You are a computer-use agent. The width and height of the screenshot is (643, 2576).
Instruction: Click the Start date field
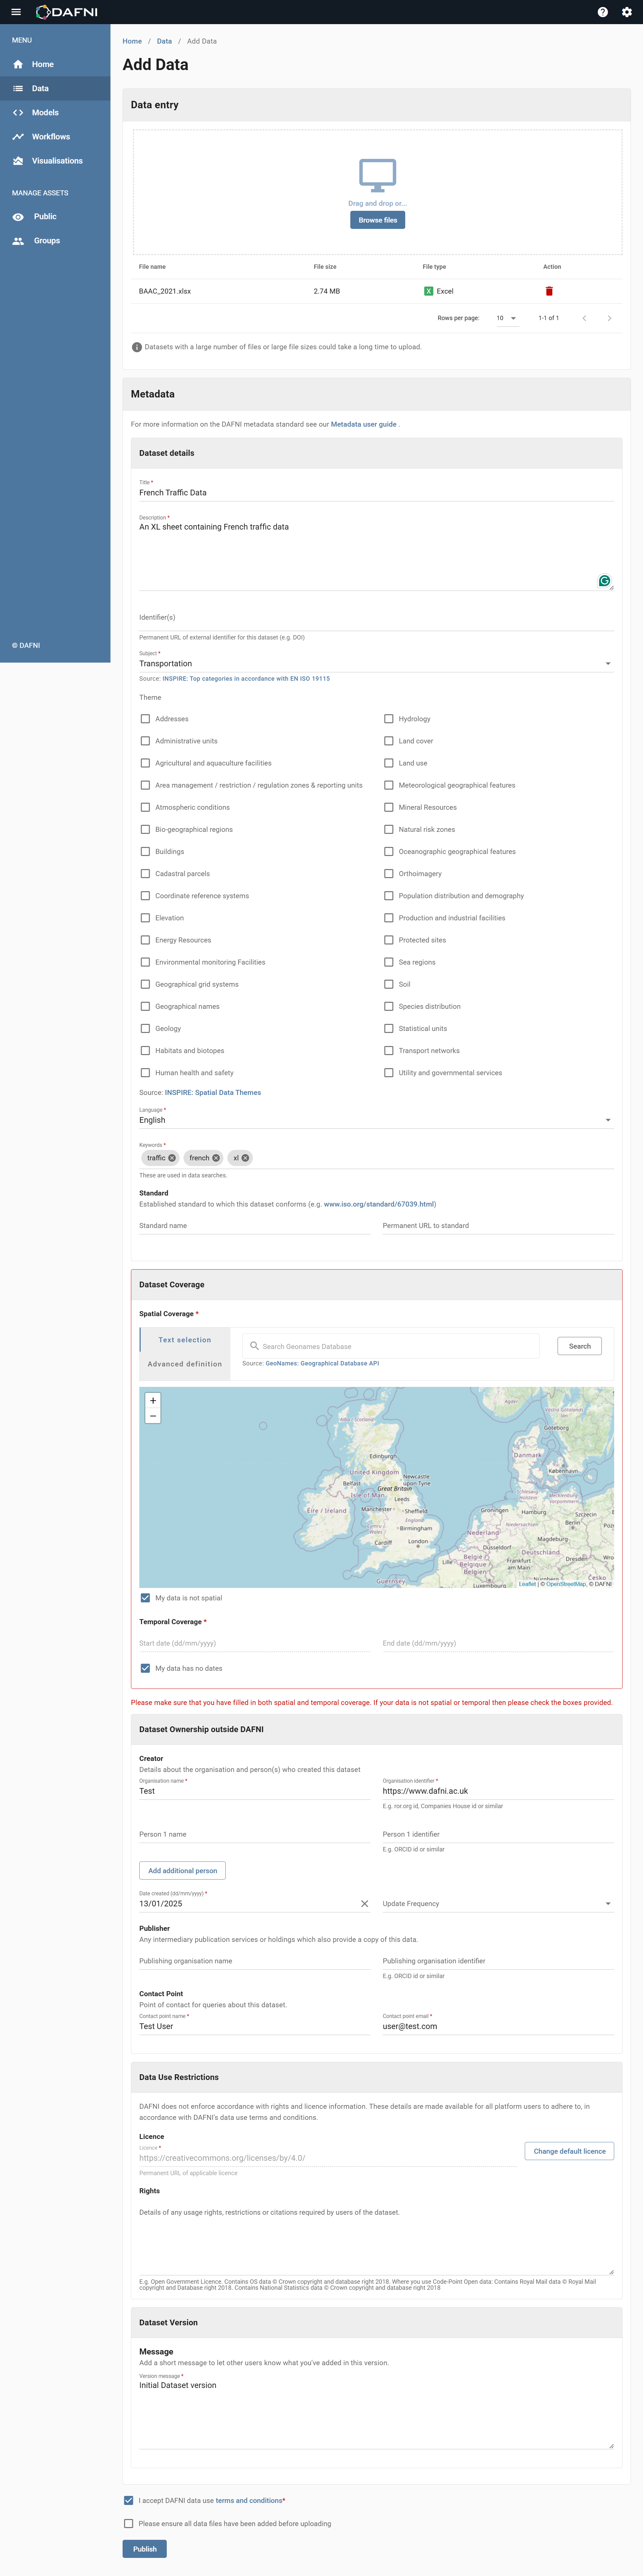point(254,1643)
